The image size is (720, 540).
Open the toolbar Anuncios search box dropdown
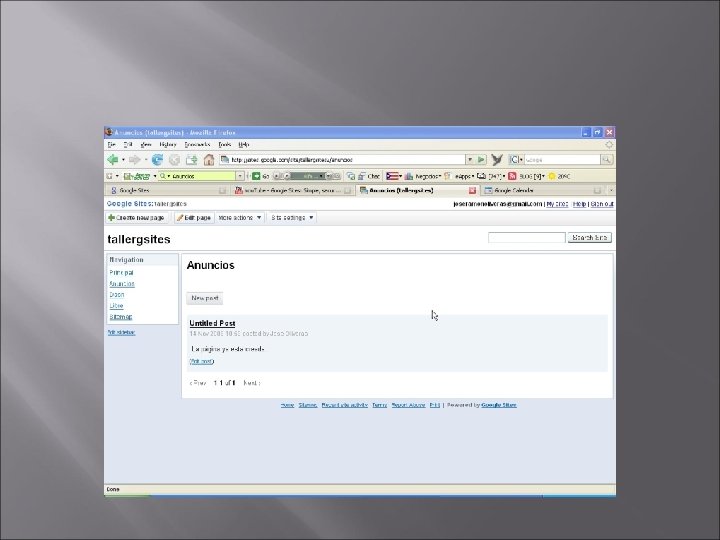(240, 176)
